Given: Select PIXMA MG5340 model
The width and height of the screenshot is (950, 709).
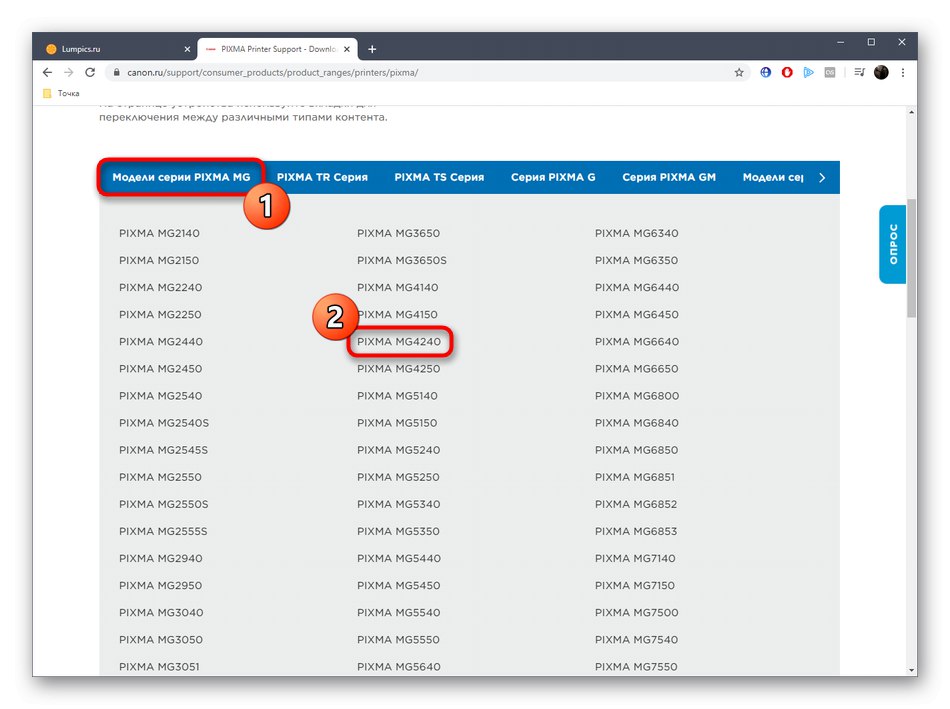Looking at the screenshot, I should pyautogui.click(x=398, y=504).
